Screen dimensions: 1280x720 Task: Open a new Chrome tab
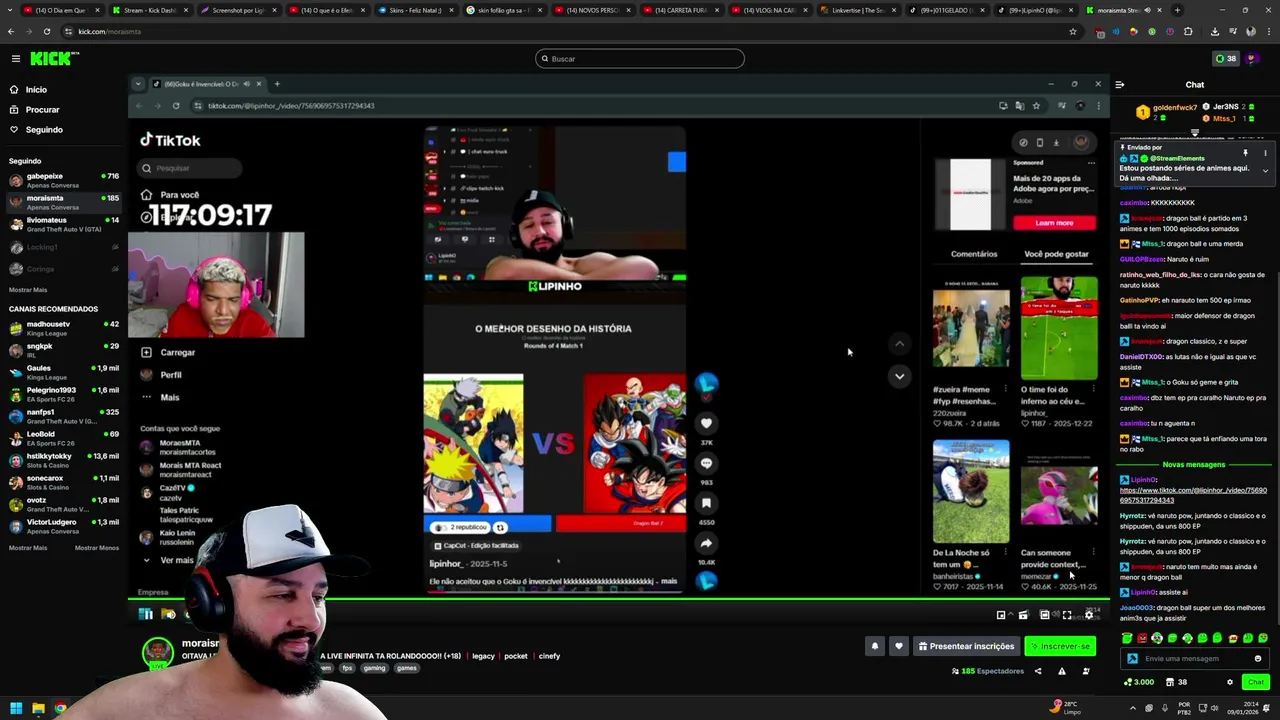(x=1177, y=10)
